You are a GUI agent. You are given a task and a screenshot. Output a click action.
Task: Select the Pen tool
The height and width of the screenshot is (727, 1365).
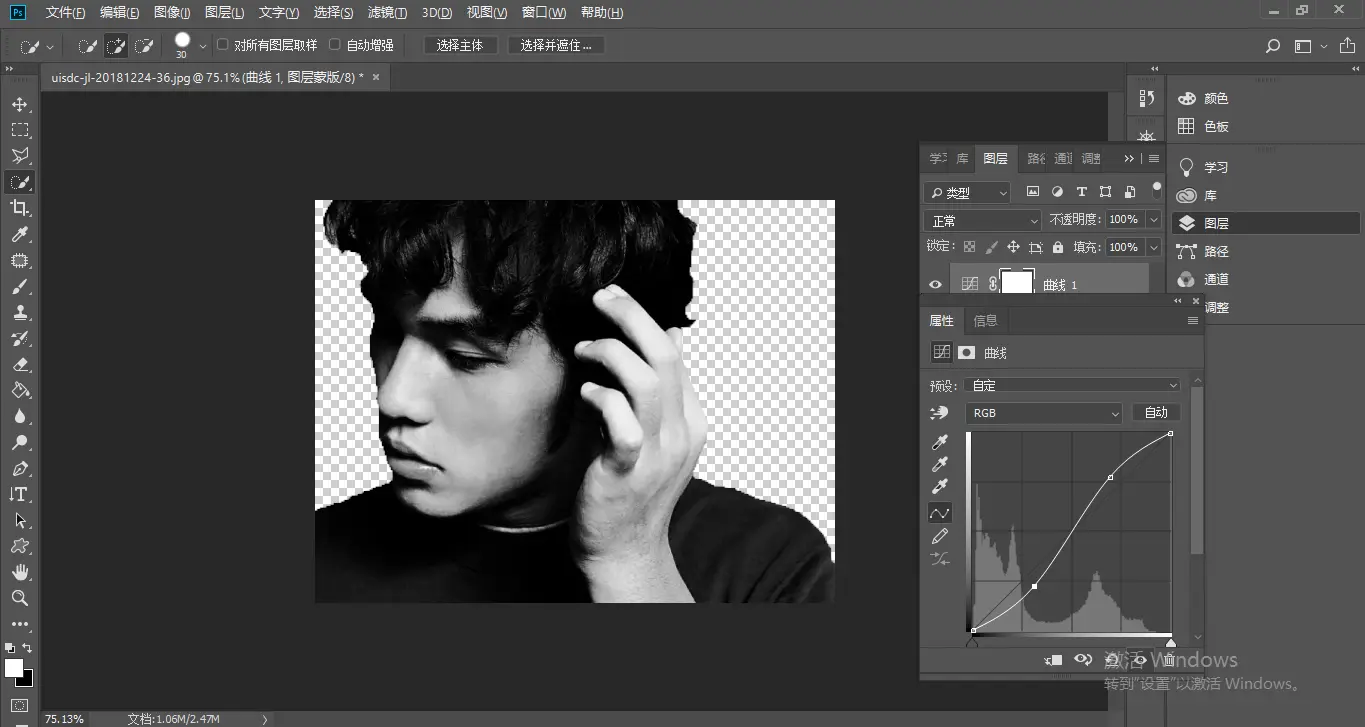pos(20,468)
